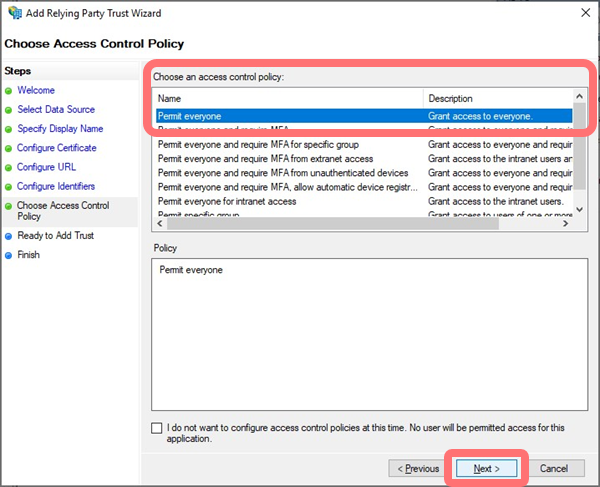600x487 pixels.
Task: Click the blue Ready to Add Trust bullet
Action: [x=9, y=236]
